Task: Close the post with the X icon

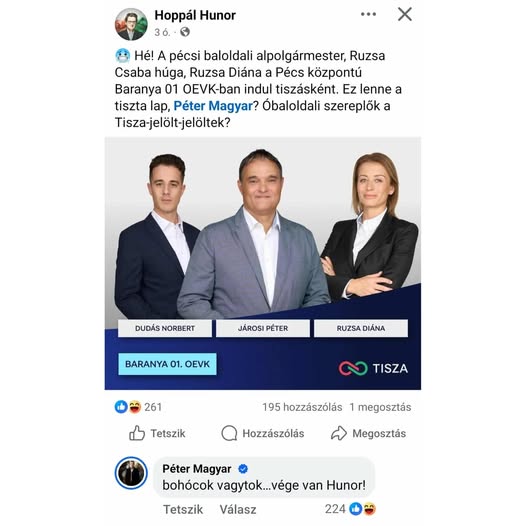Action: tap(405, 14)
